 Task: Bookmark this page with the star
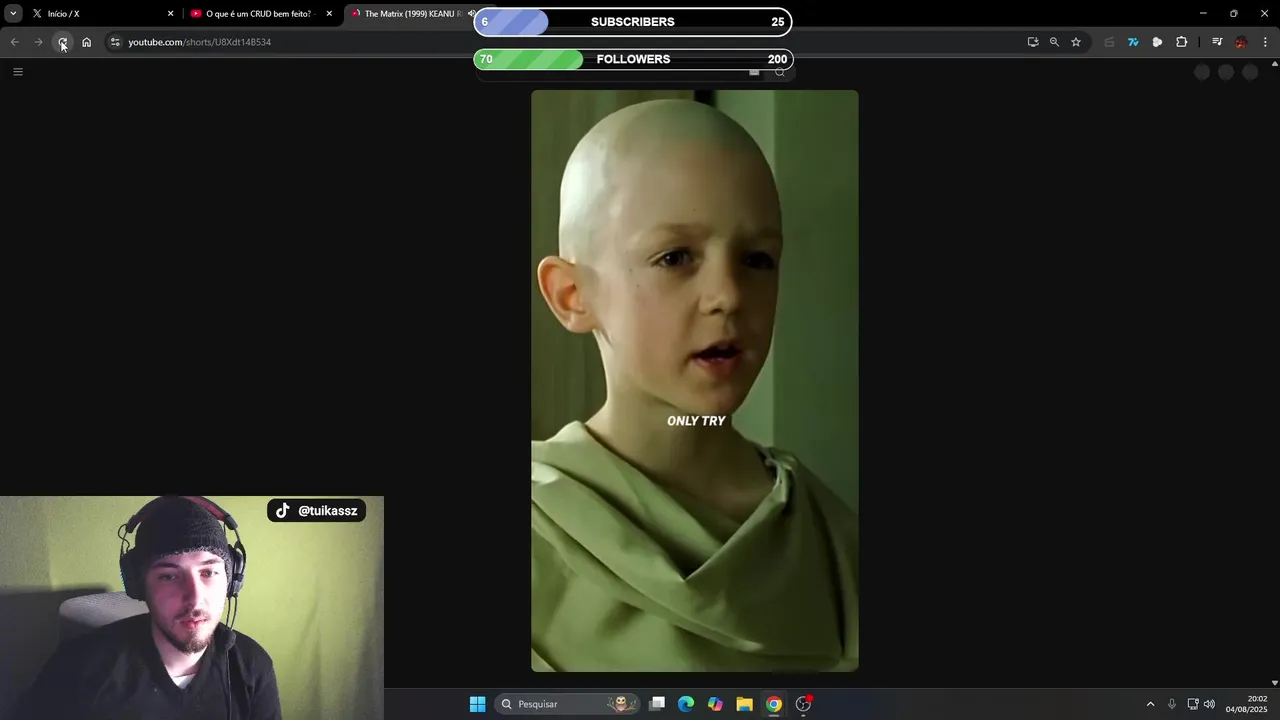tap(1076, 42)
